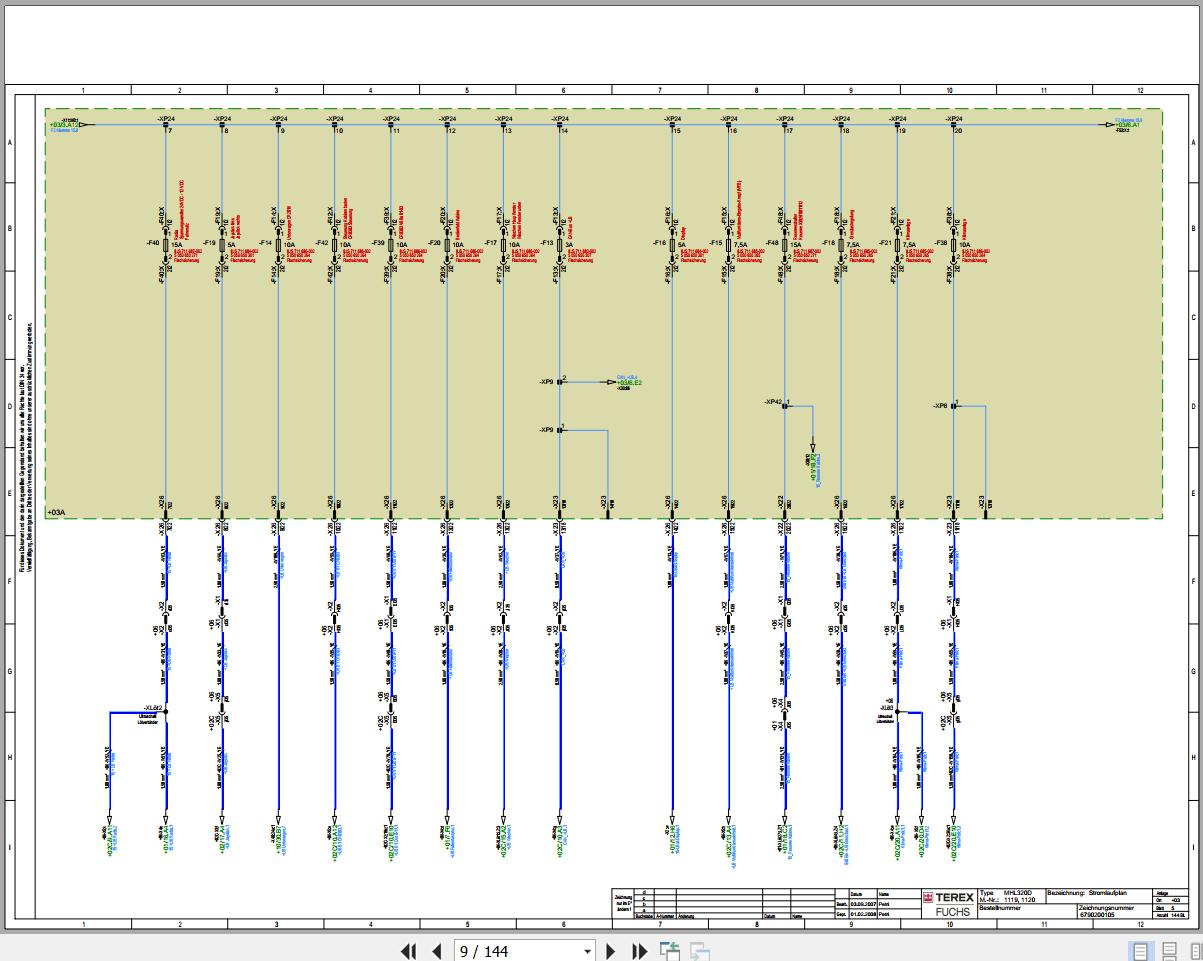
Task: Click fuse label -F39
Action: point(378,243)
